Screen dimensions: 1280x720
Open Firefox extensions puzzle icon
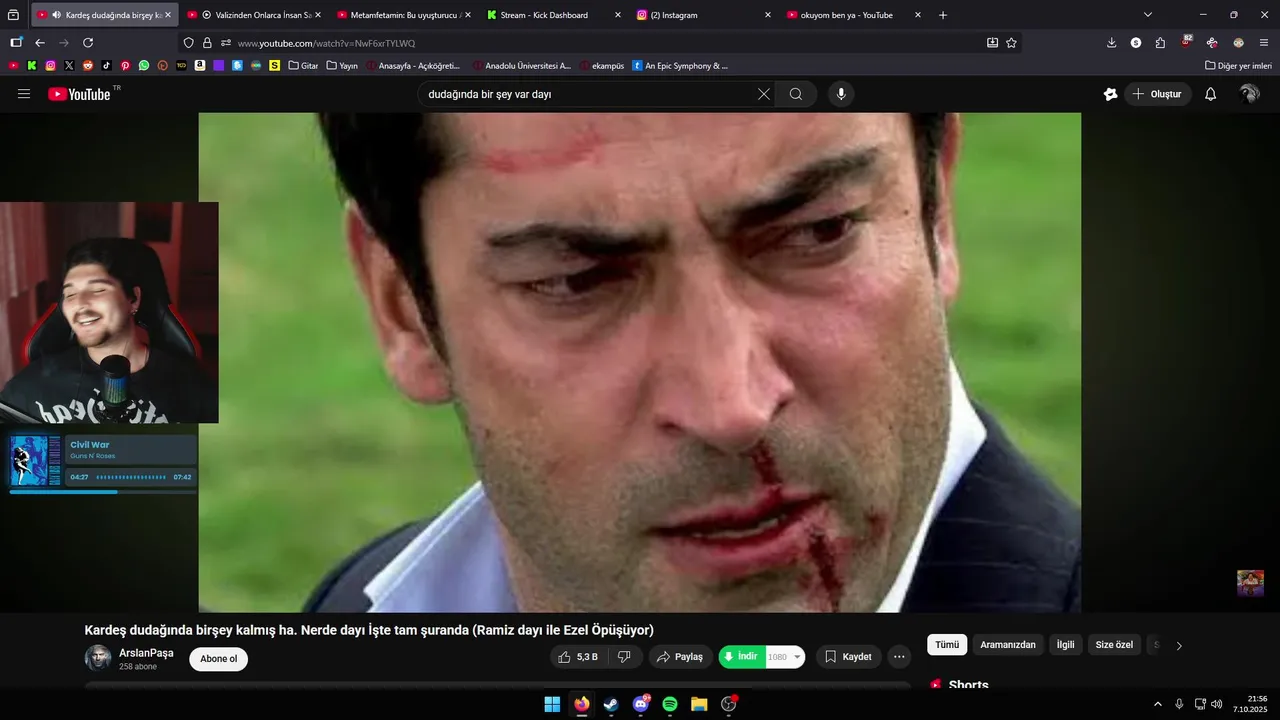(1160, 43)
